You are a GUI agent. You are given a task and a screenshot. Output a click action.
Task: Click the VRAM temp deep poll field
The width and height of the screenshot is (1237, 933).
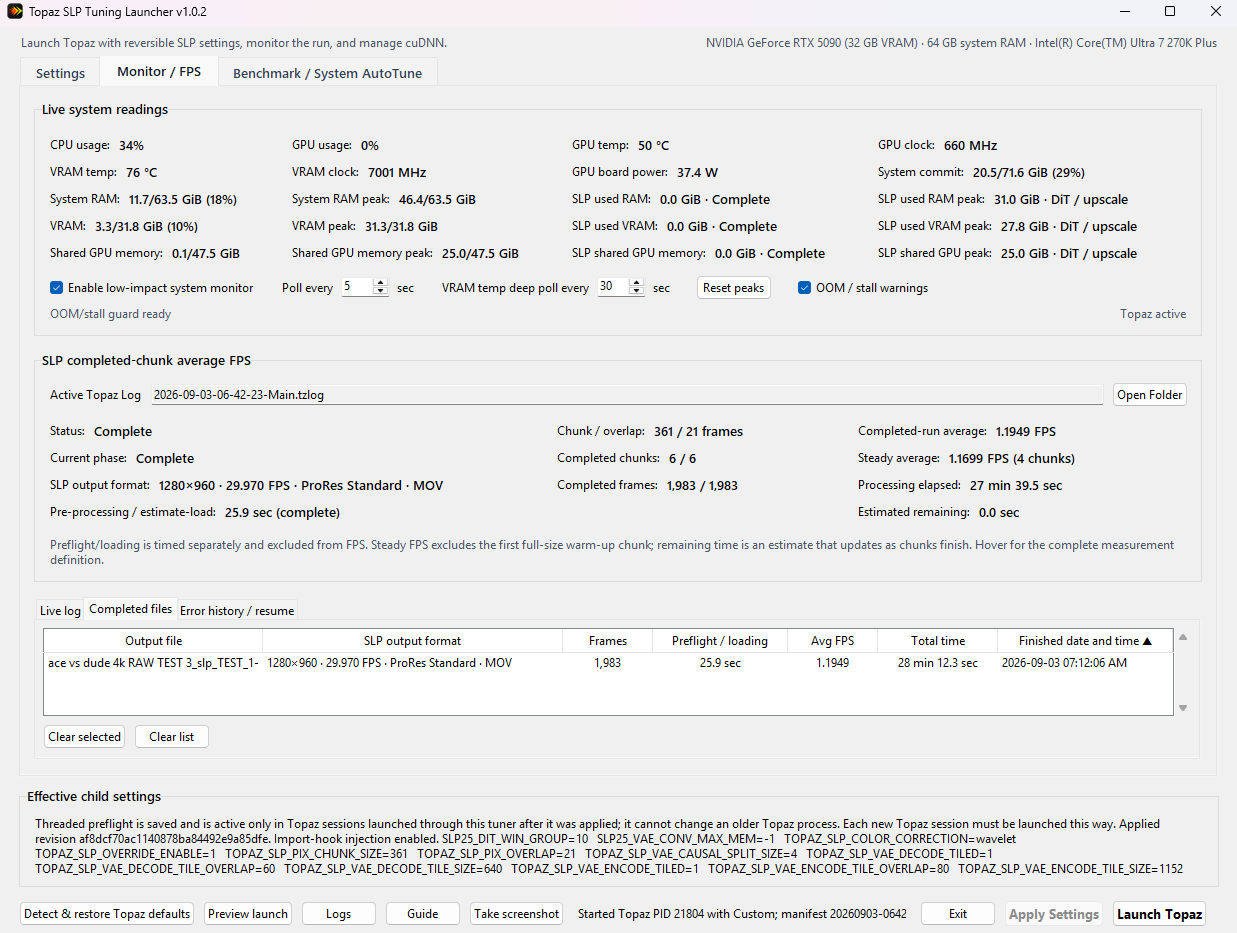[612, 287]
